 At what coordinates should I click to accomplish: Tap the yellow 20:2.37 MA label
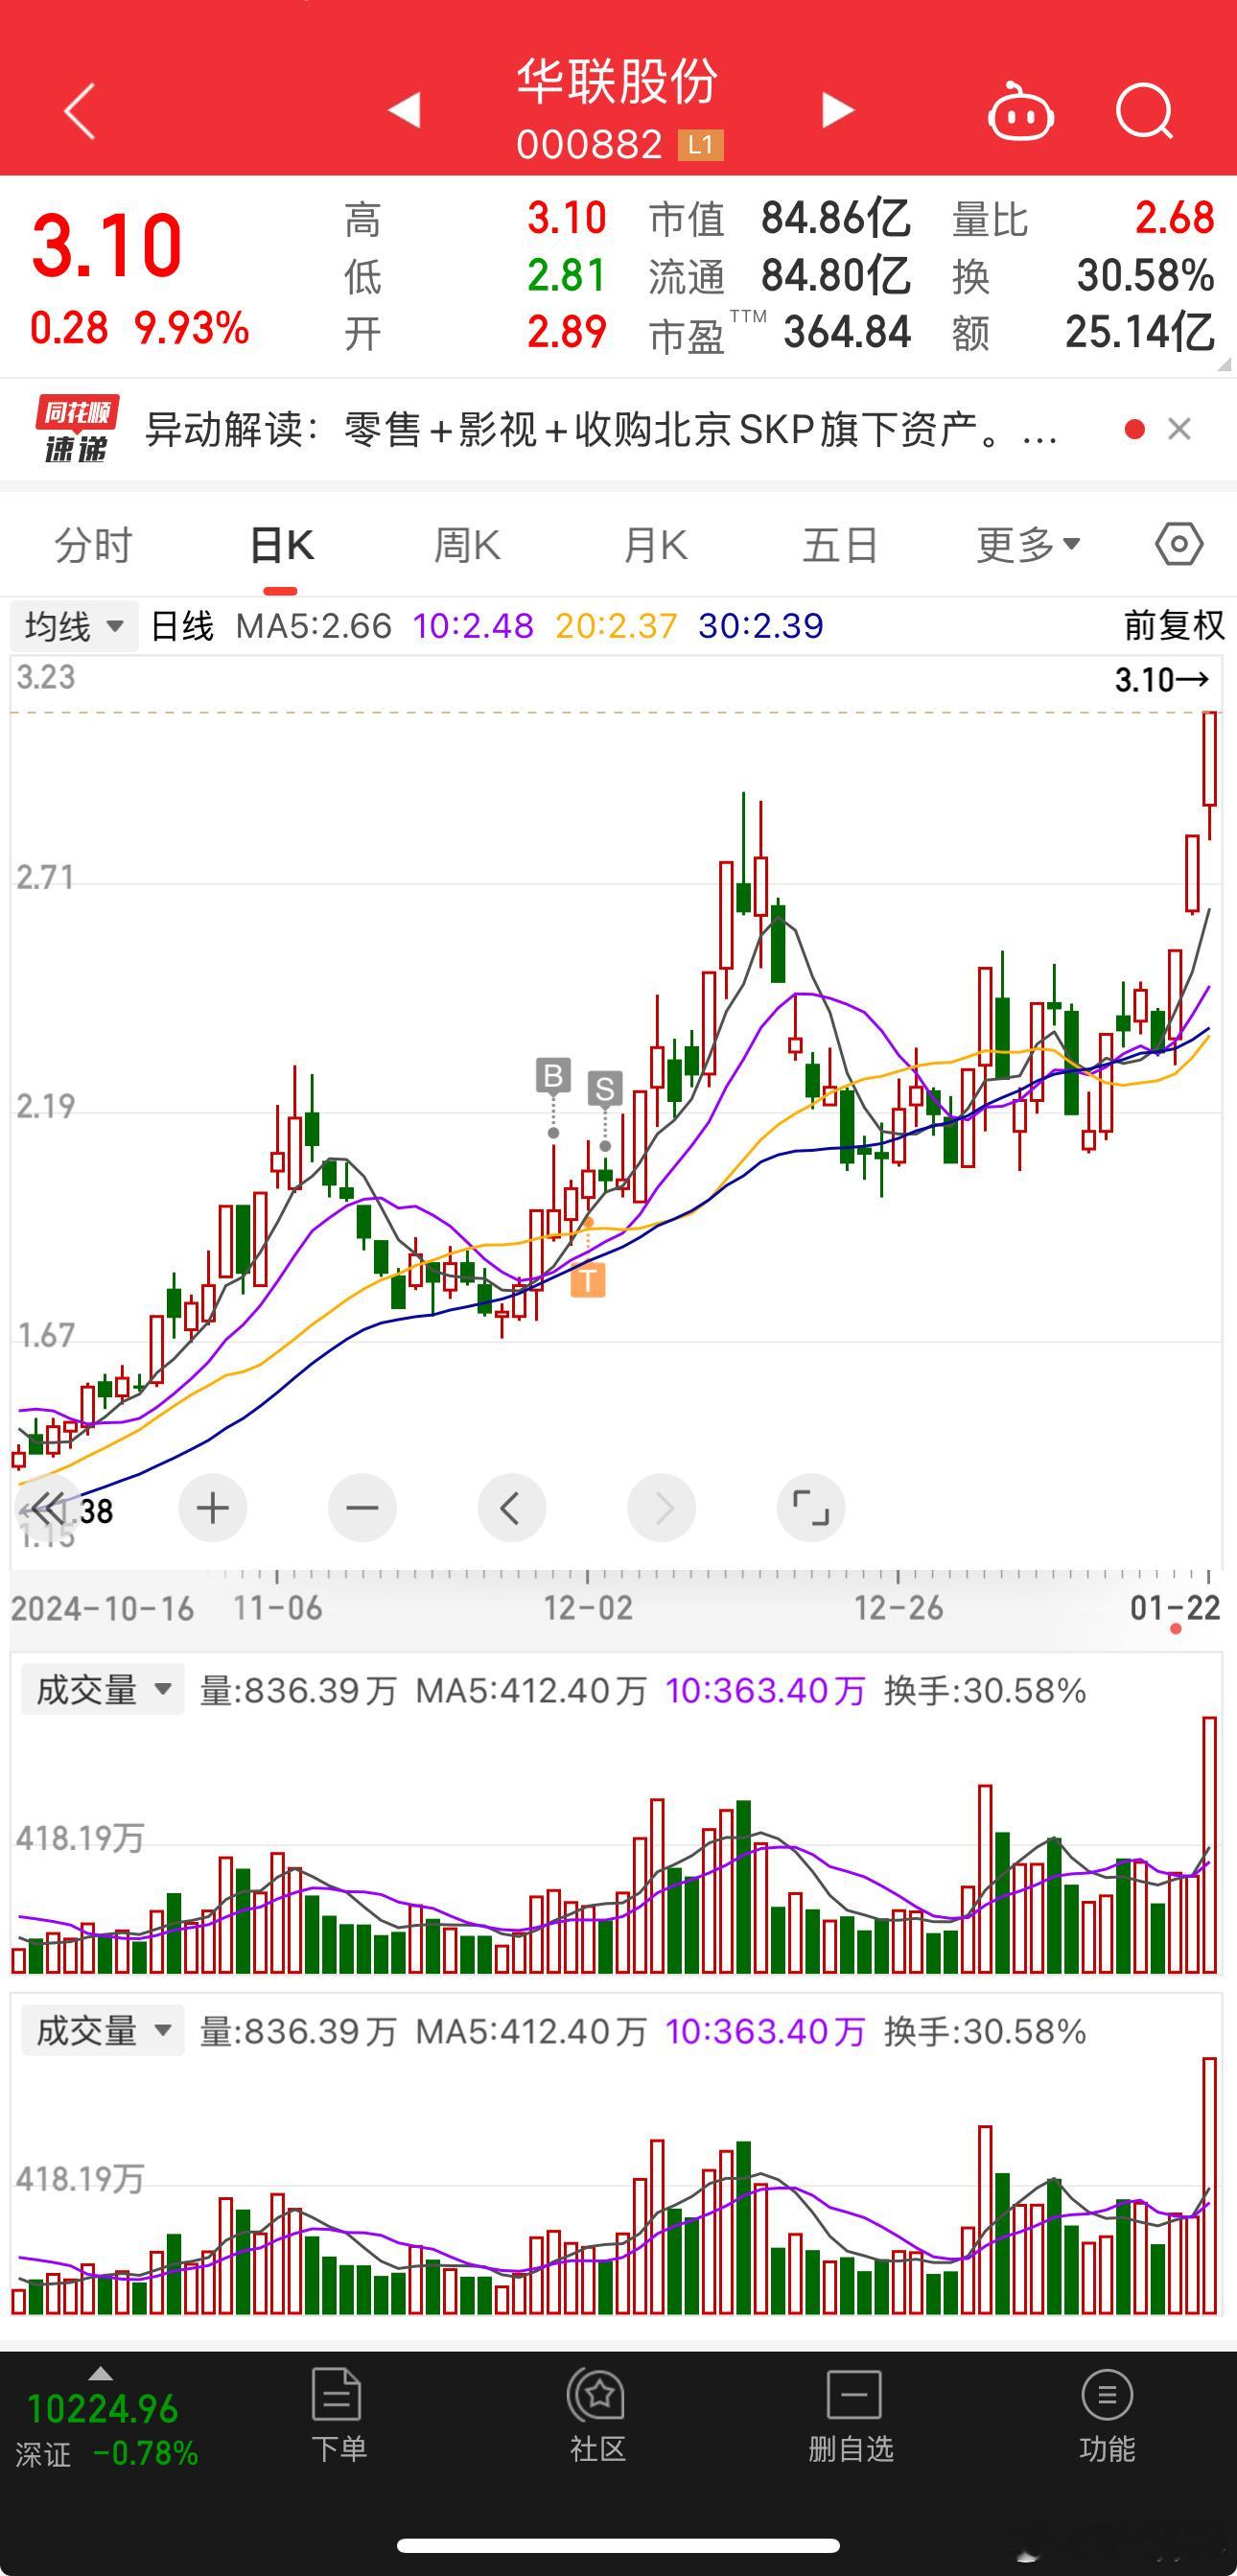click(x=616, y=626)
